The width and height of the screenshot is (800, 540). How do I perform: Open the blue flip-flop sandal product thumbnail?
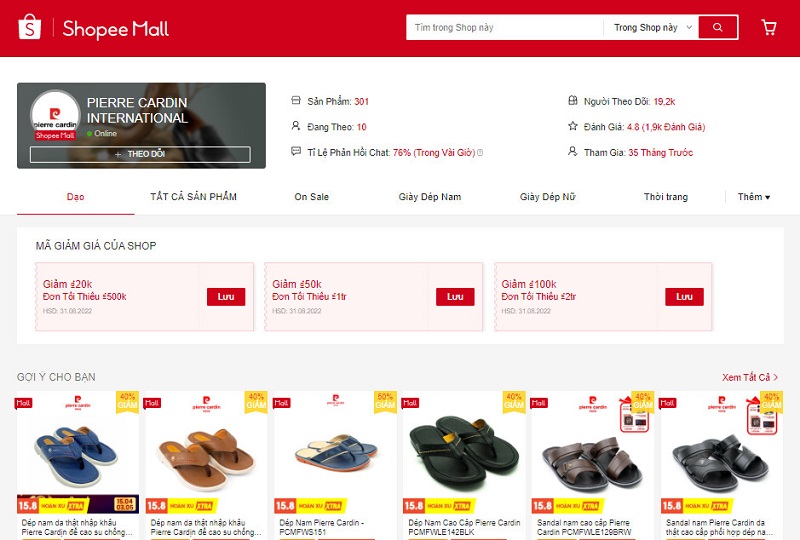point(78,443)
